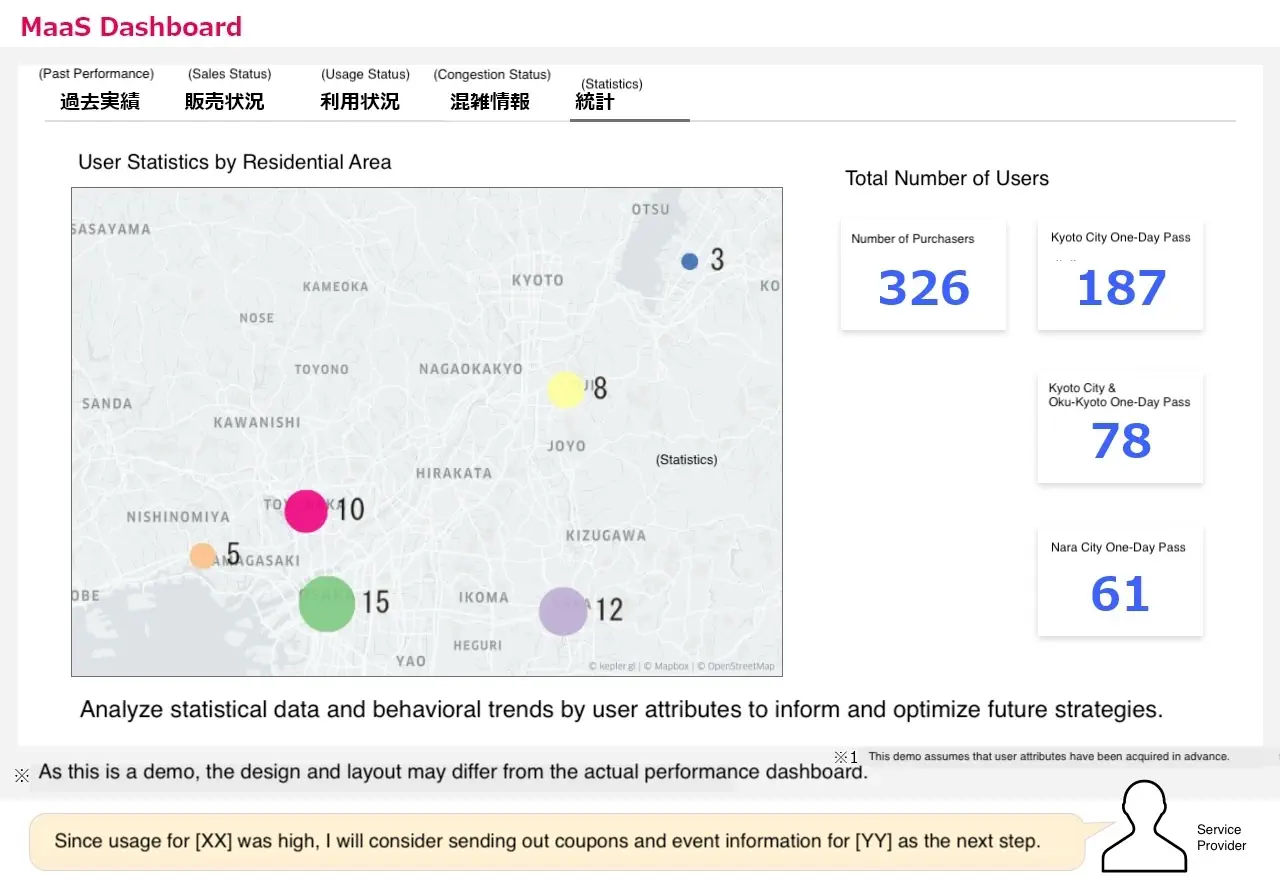Image resolution: width=1280 pixels, height=880 pixels.
Task: Open the Mapbox attribution link
Action: (669, 667)
